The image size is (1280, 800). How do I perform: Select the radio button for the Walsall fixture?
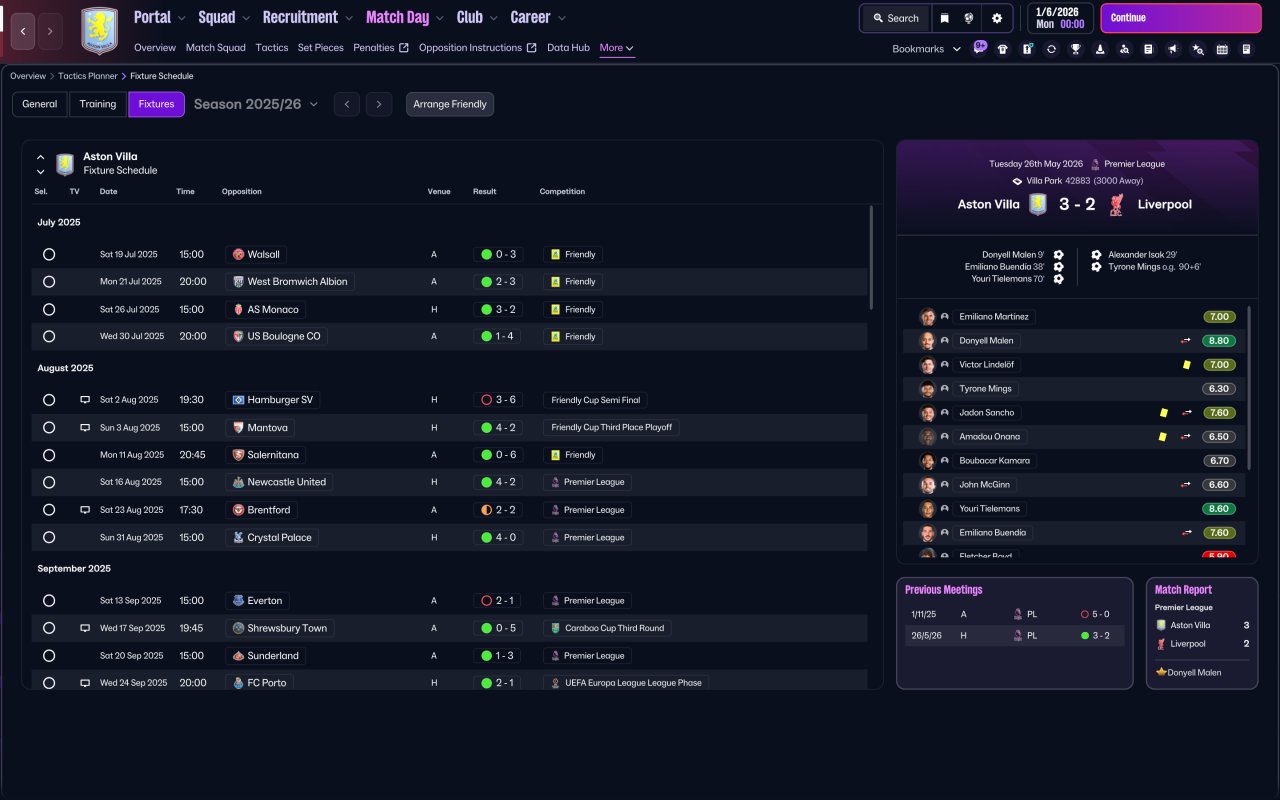tap(49, 255)
